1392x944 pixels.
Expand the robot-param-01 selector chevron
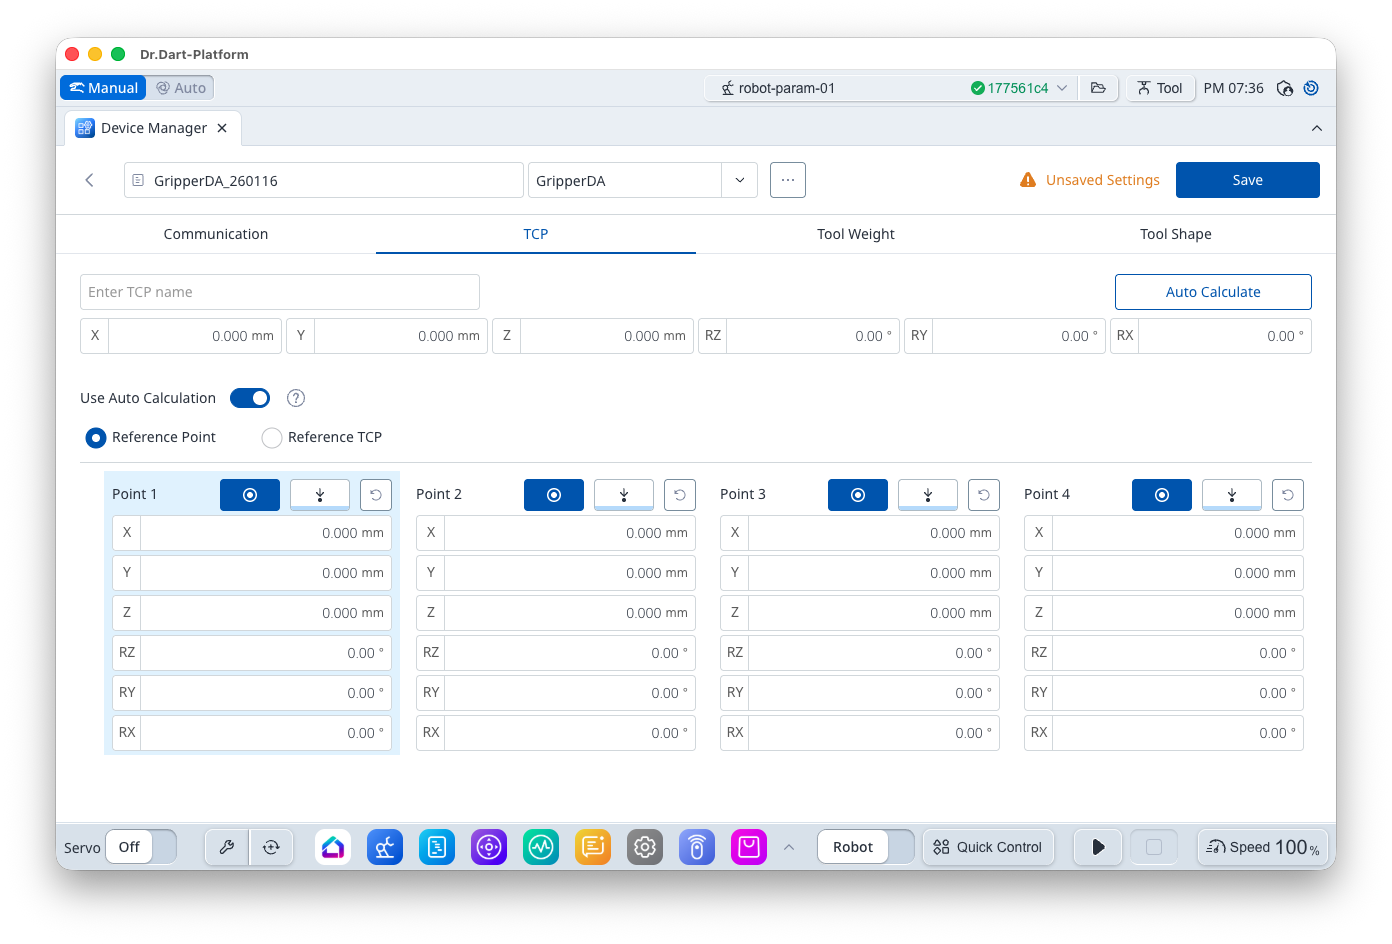click(x=1062, y=88)
